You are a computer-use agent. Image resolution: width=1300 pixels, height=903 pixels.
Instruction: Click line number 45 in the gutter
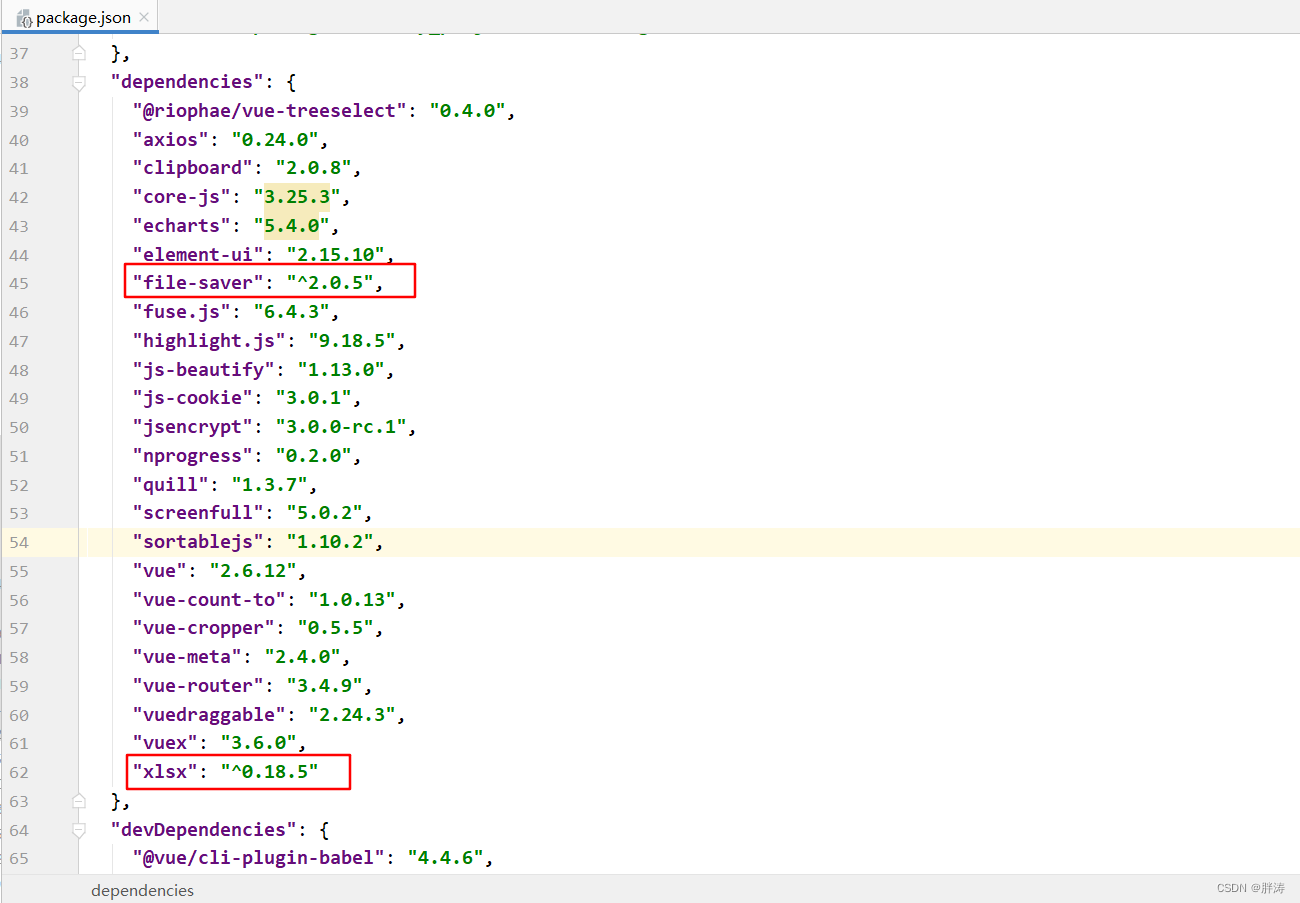click(19, 283)
